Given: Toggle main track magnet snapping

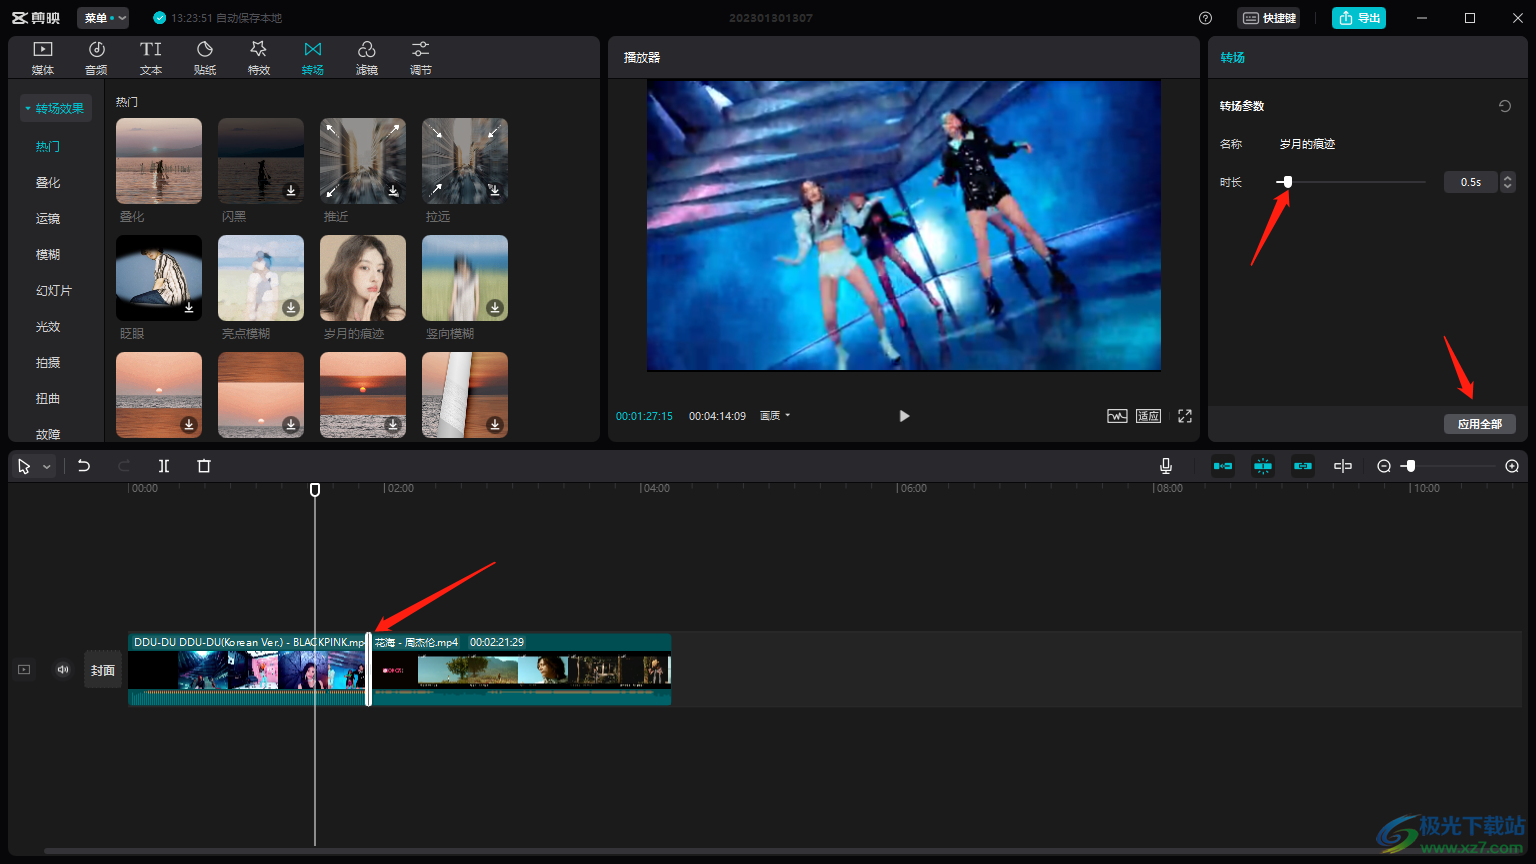Looking at the screenshot, I should [1223, 466].
